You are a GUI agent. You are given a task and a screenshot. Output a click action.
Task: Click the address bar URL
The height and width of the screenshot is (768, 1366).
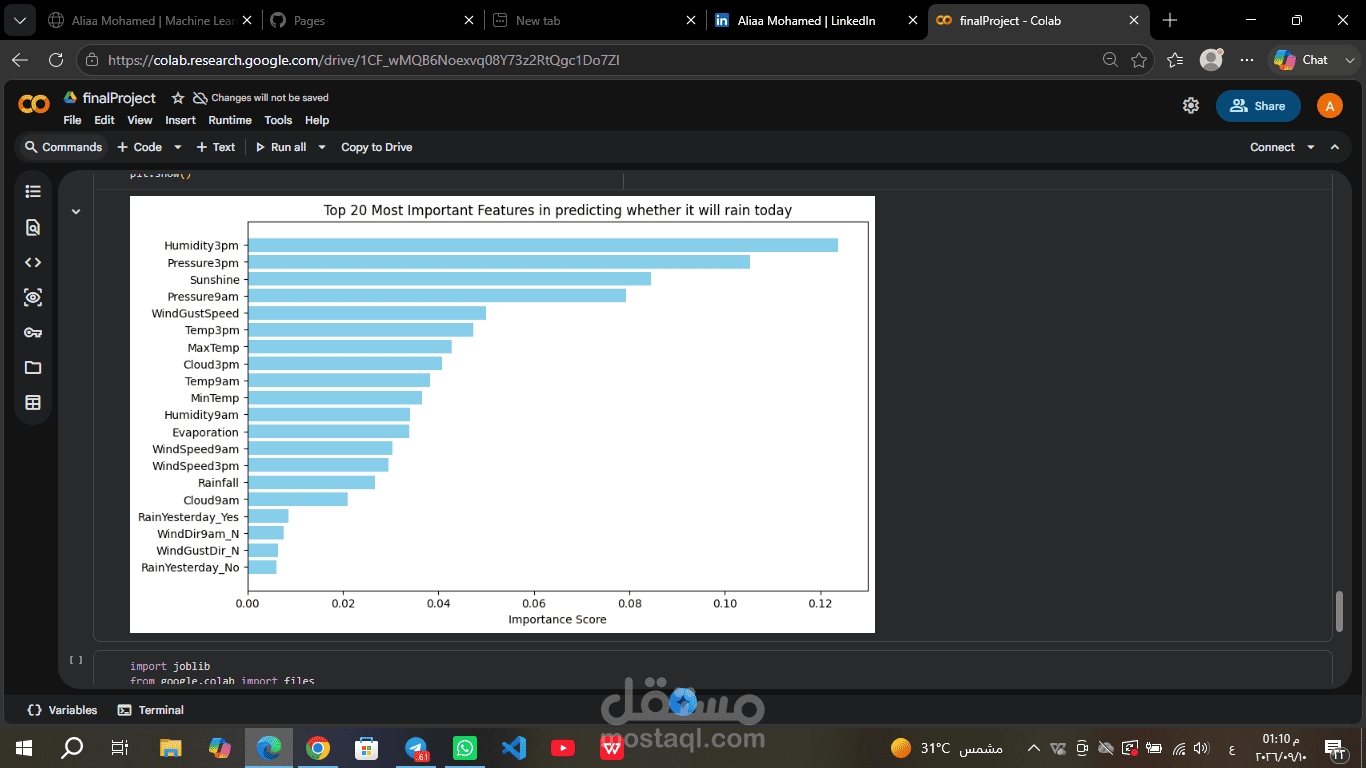pos(364,60)
